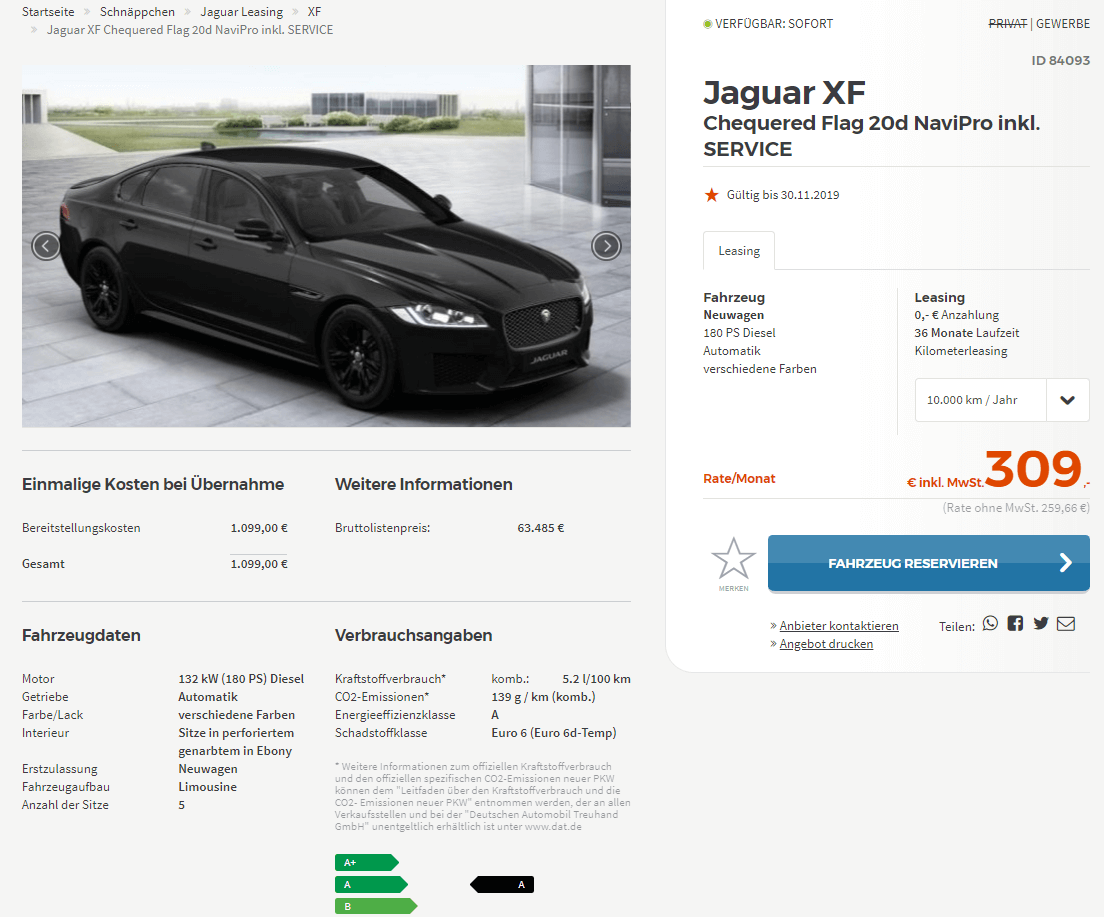
Task: Open the Anbieter kontaktieren link
Action: click(839, 625)
